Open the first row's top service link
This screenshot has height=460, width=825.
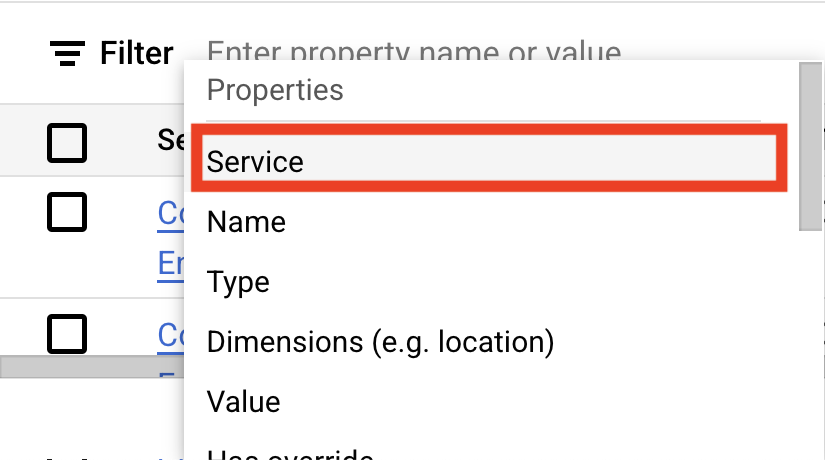pyautogui.click(x=171, y=213)
